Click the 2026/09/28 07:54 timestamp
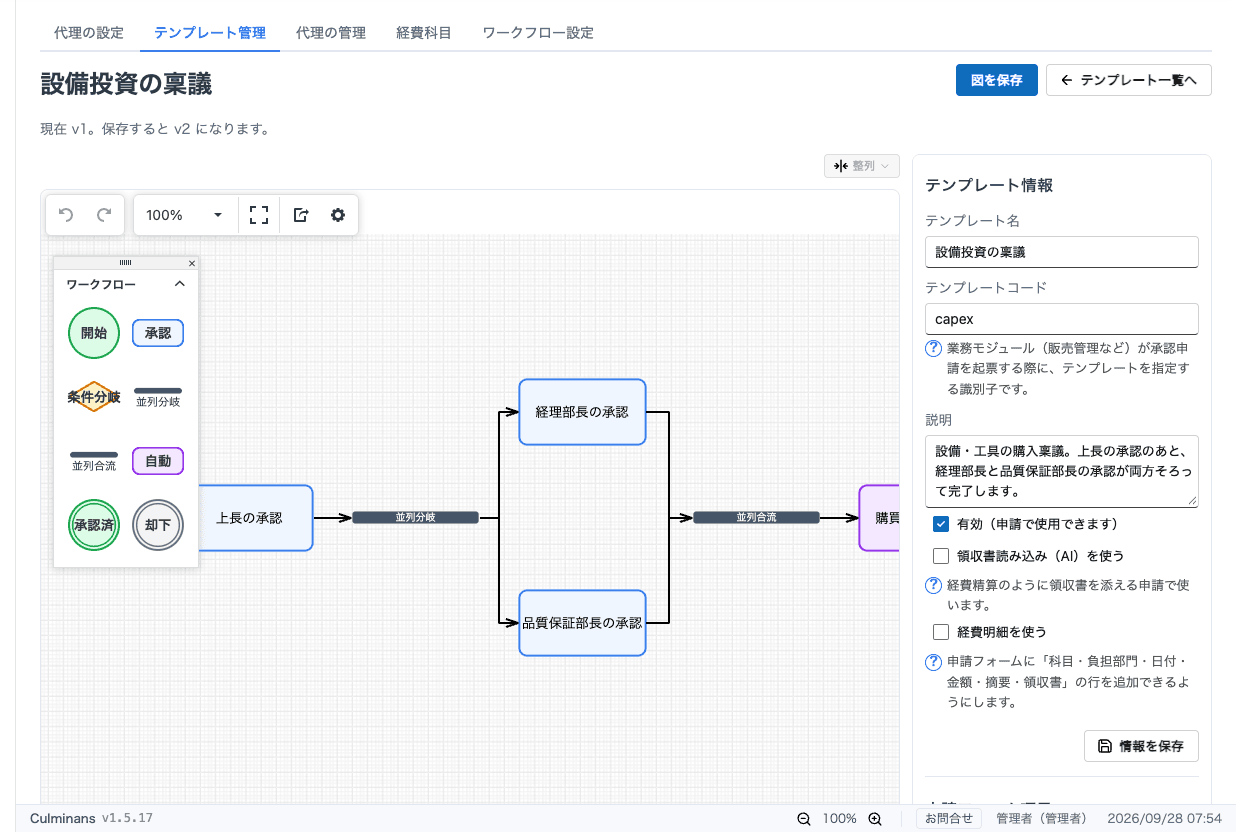The height and width of the screenshot is (832, 1236). tap(1165, 818)
